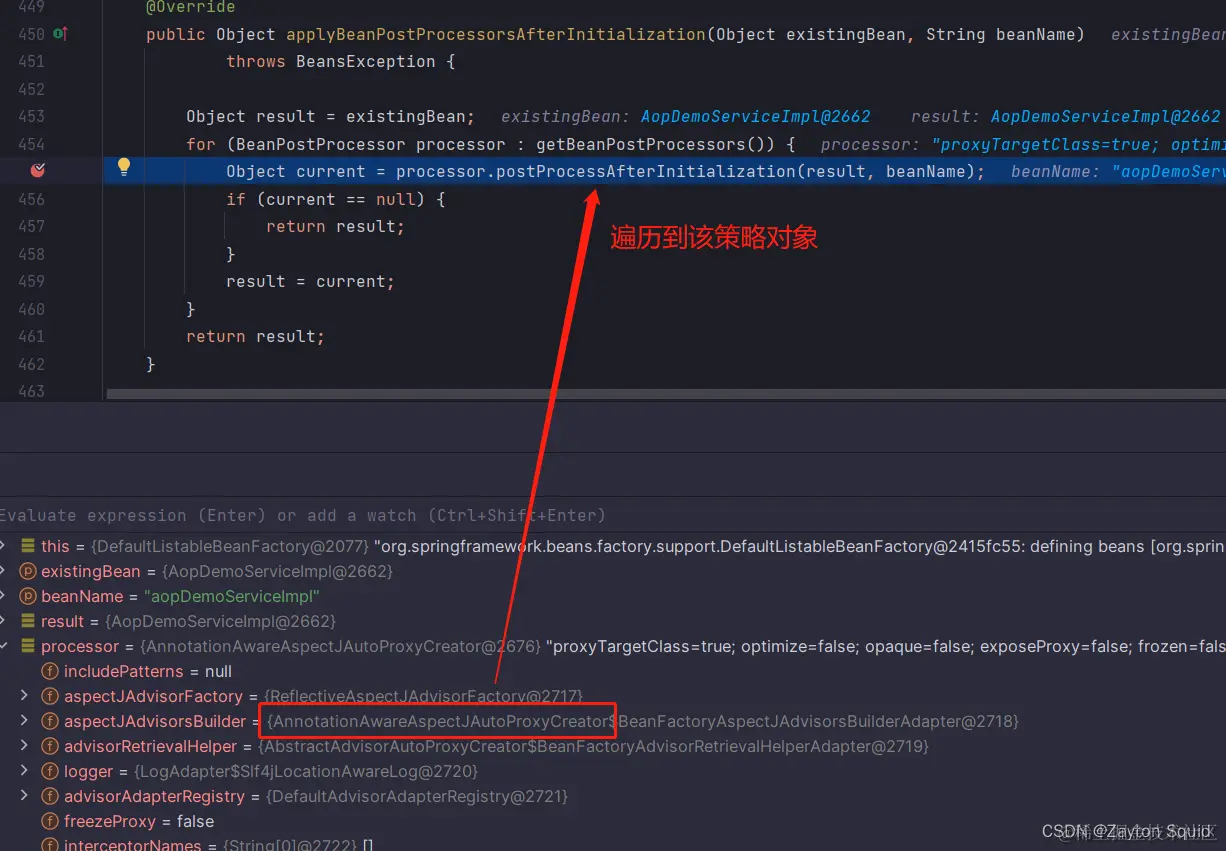Click 'result = current;' on line 459
Image resolution: width=1226 pixels, height=851 pixels.
[311, 281]
